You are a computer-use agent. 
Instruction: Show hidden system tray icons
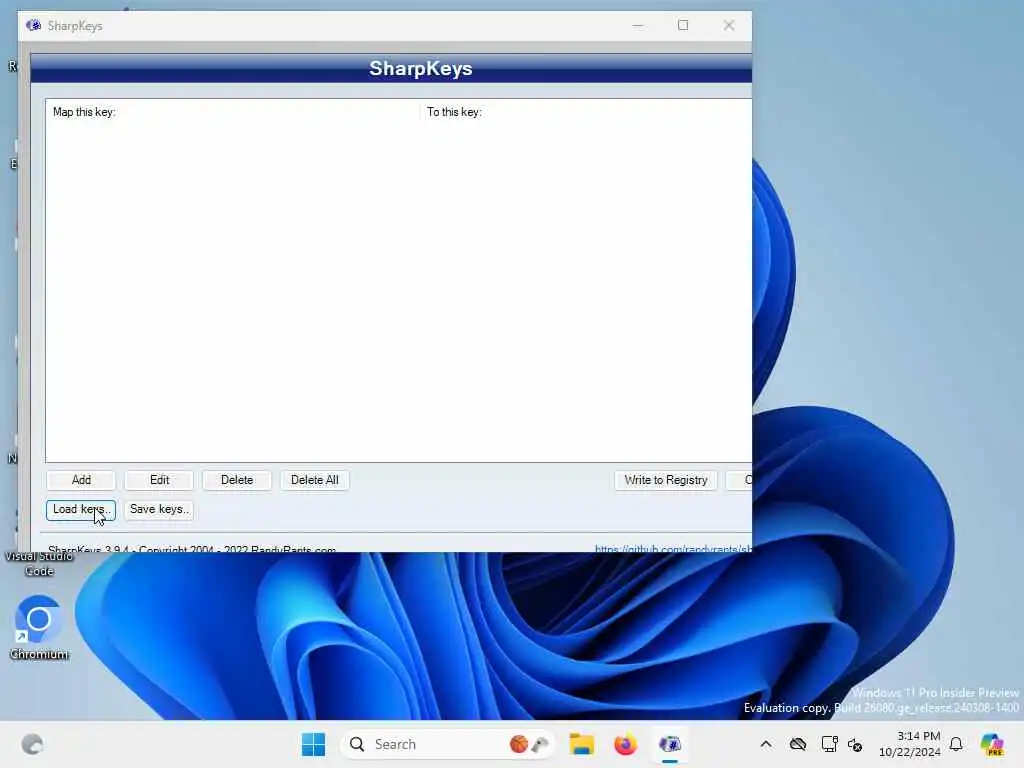(766, 744)
